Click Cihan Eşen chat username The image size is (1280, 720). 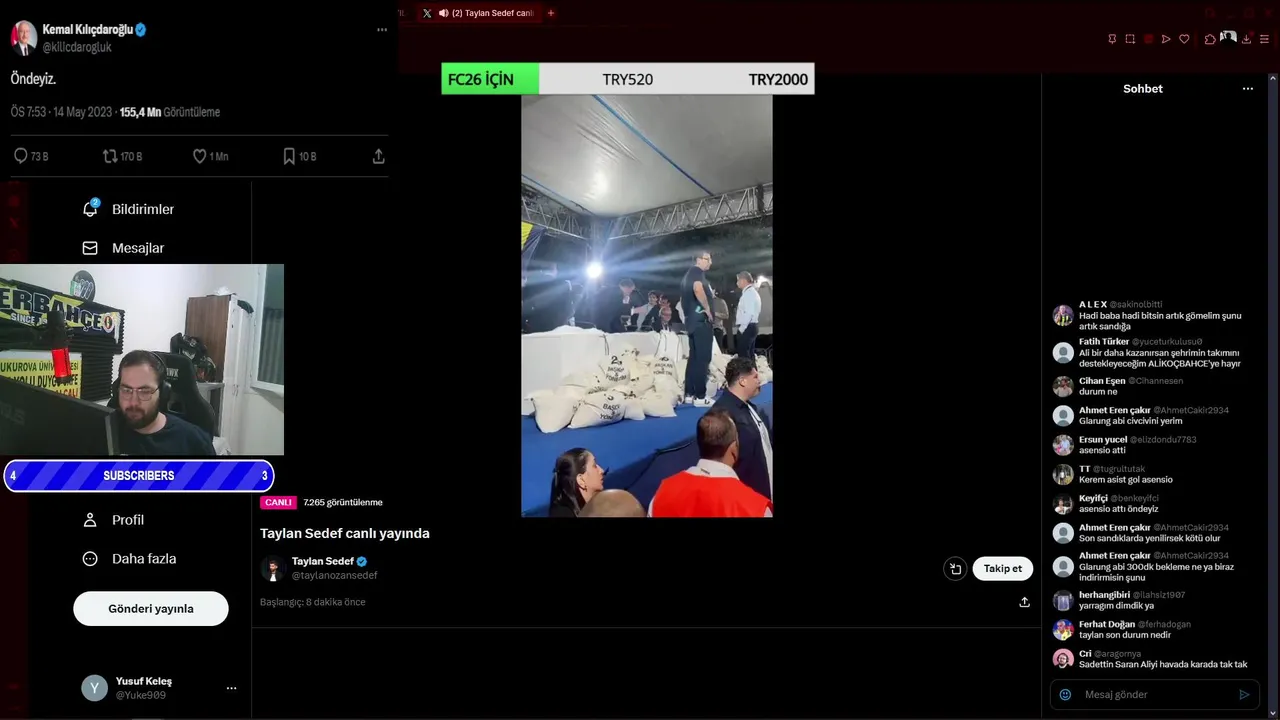point(1102,381)
